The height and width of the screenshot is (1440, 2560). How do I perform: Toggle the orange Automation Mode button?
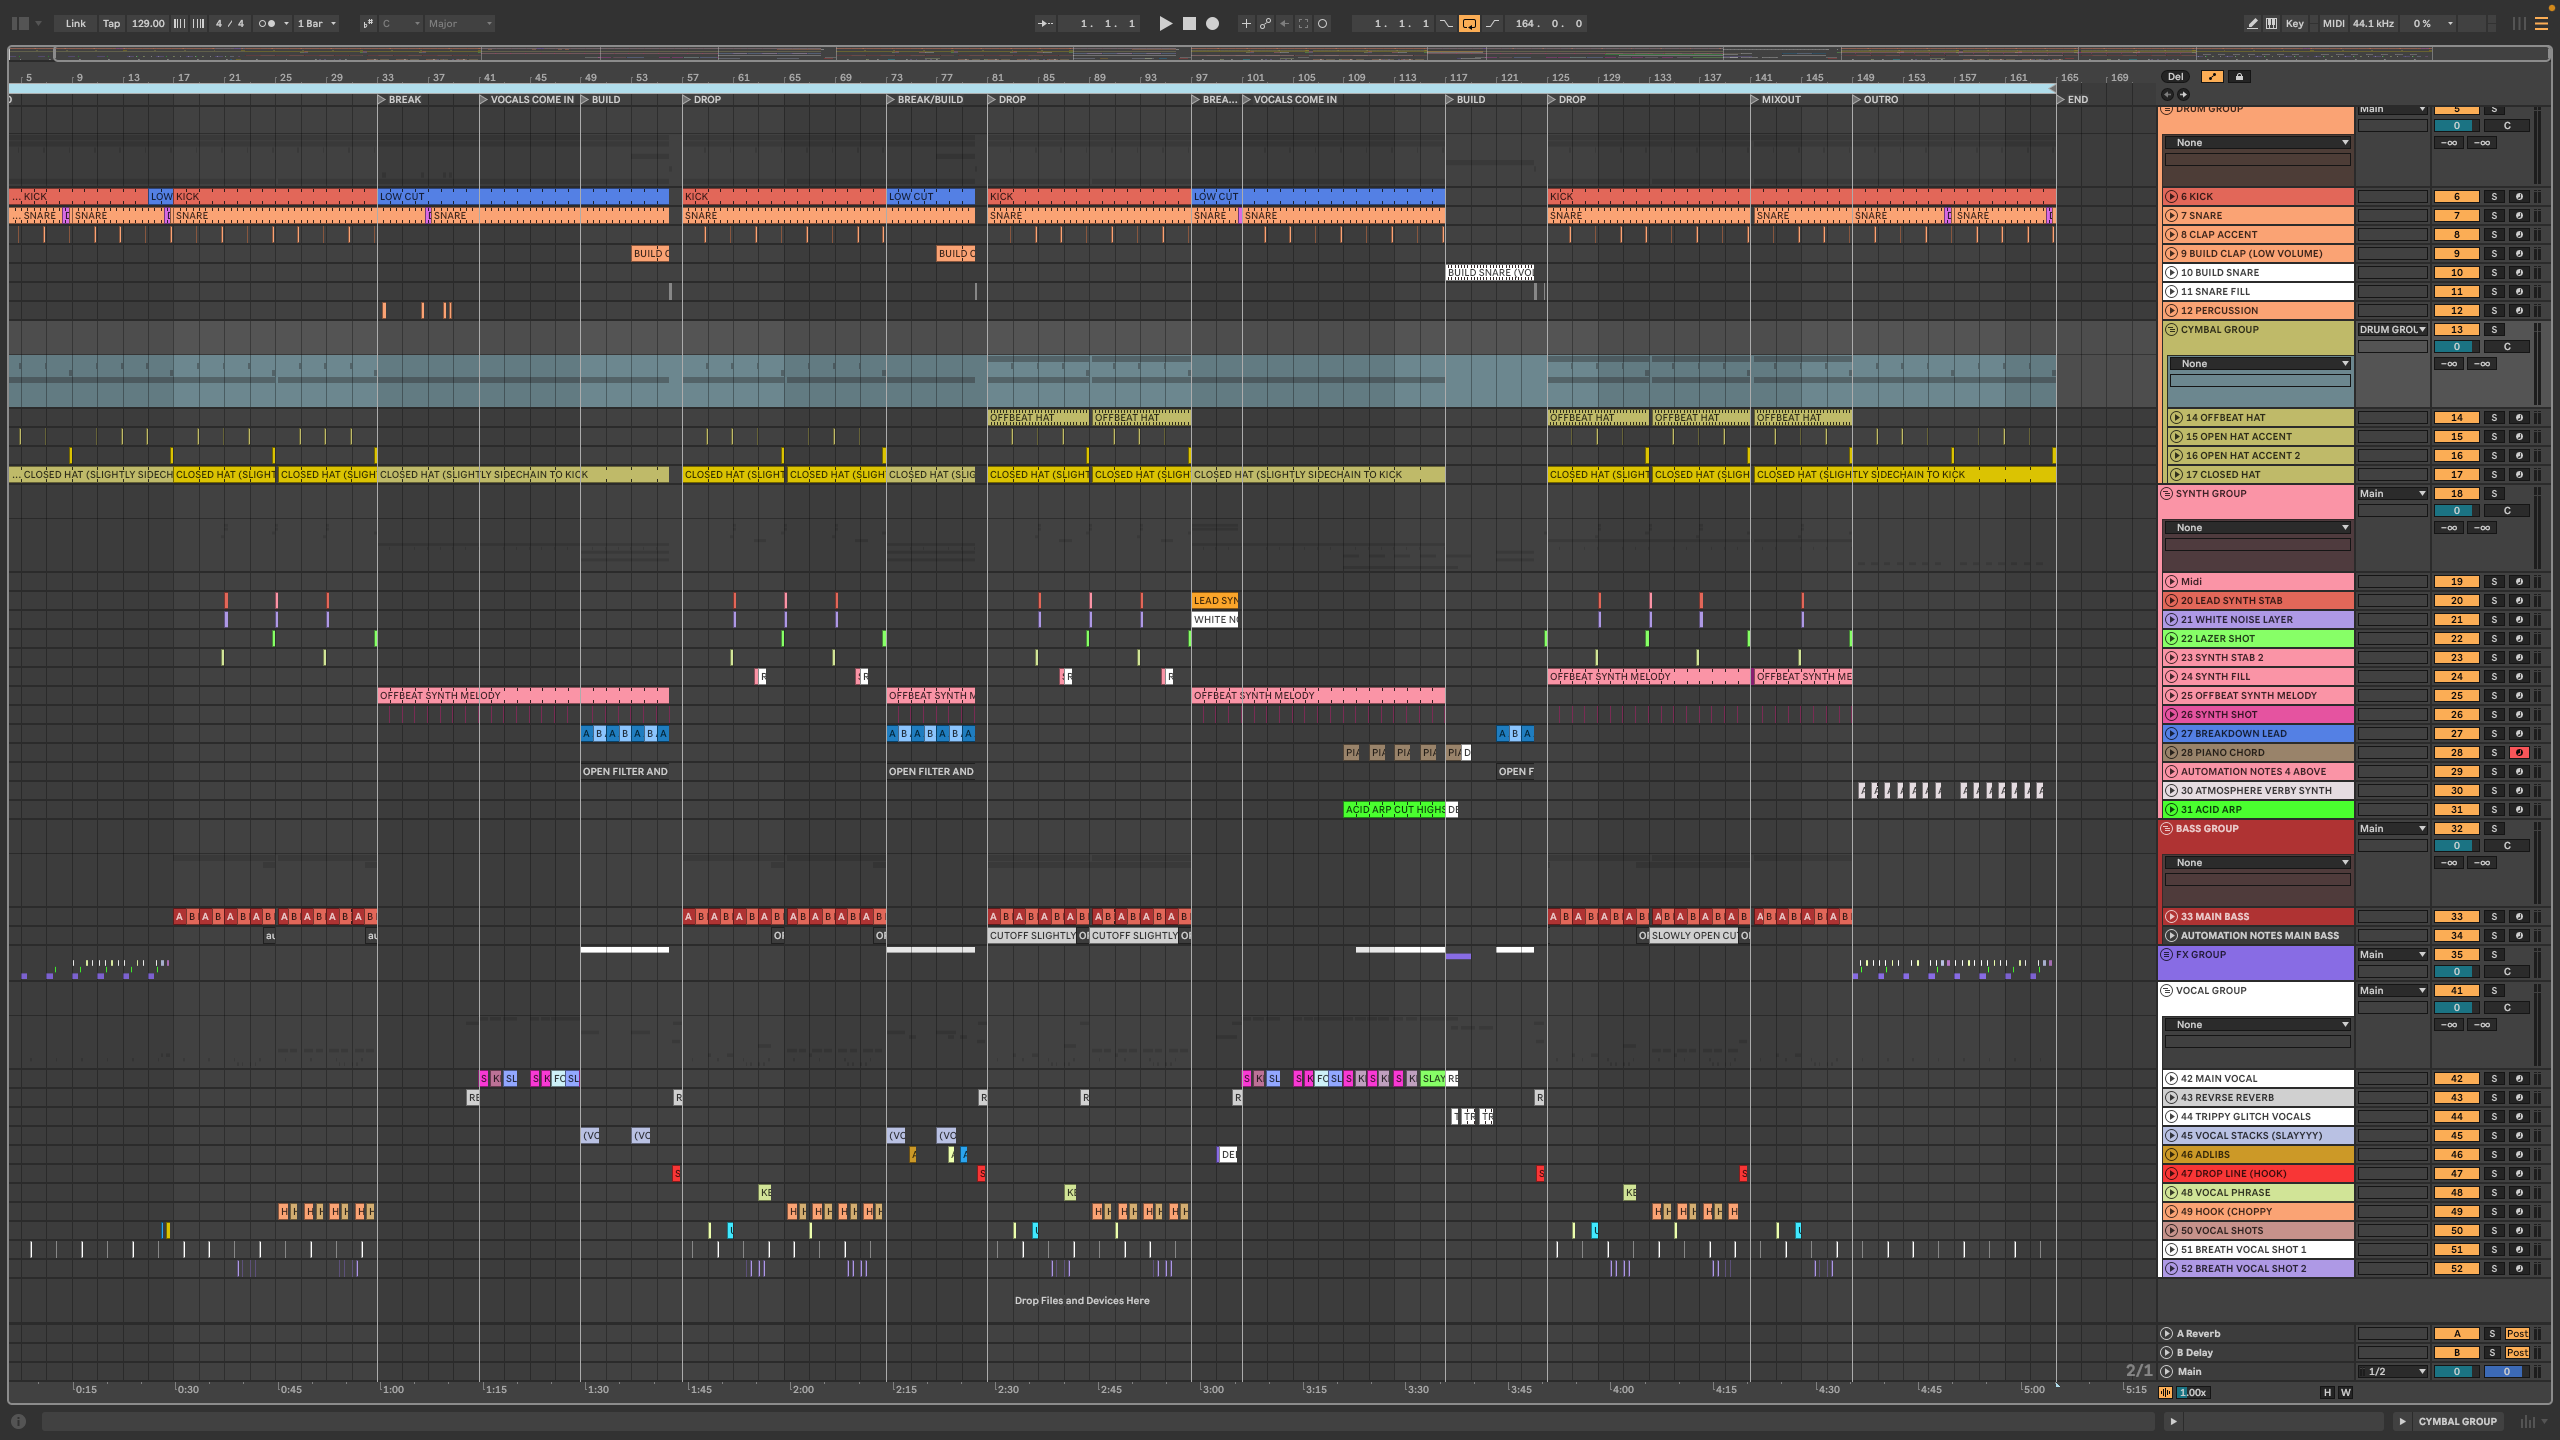[x=2212, y=76]
